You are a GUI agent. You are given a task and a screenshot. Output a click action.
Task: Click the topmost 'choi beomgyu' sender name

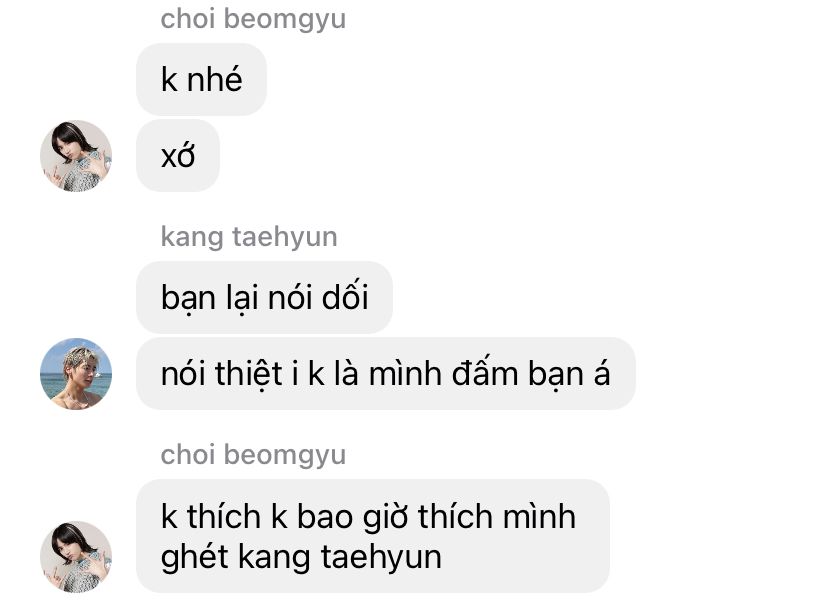(253, 19)
